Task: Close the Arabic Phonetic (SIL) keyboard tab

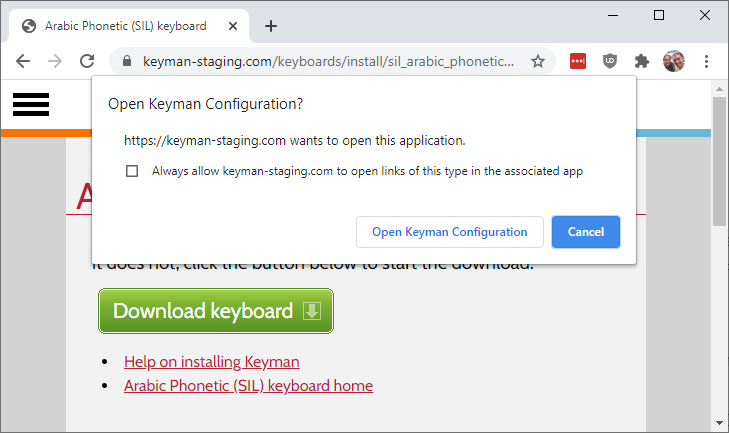Action: coord(233,26)
